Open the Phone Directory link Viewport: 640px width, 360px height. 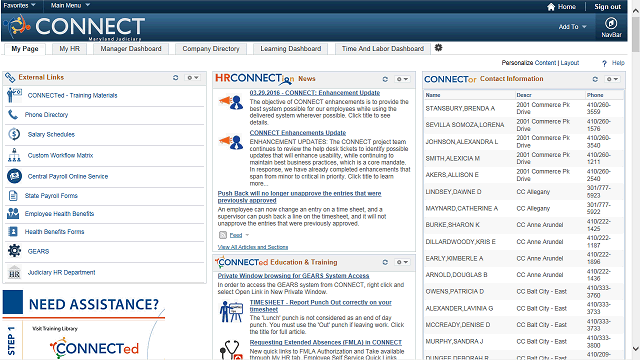point(46,115)
